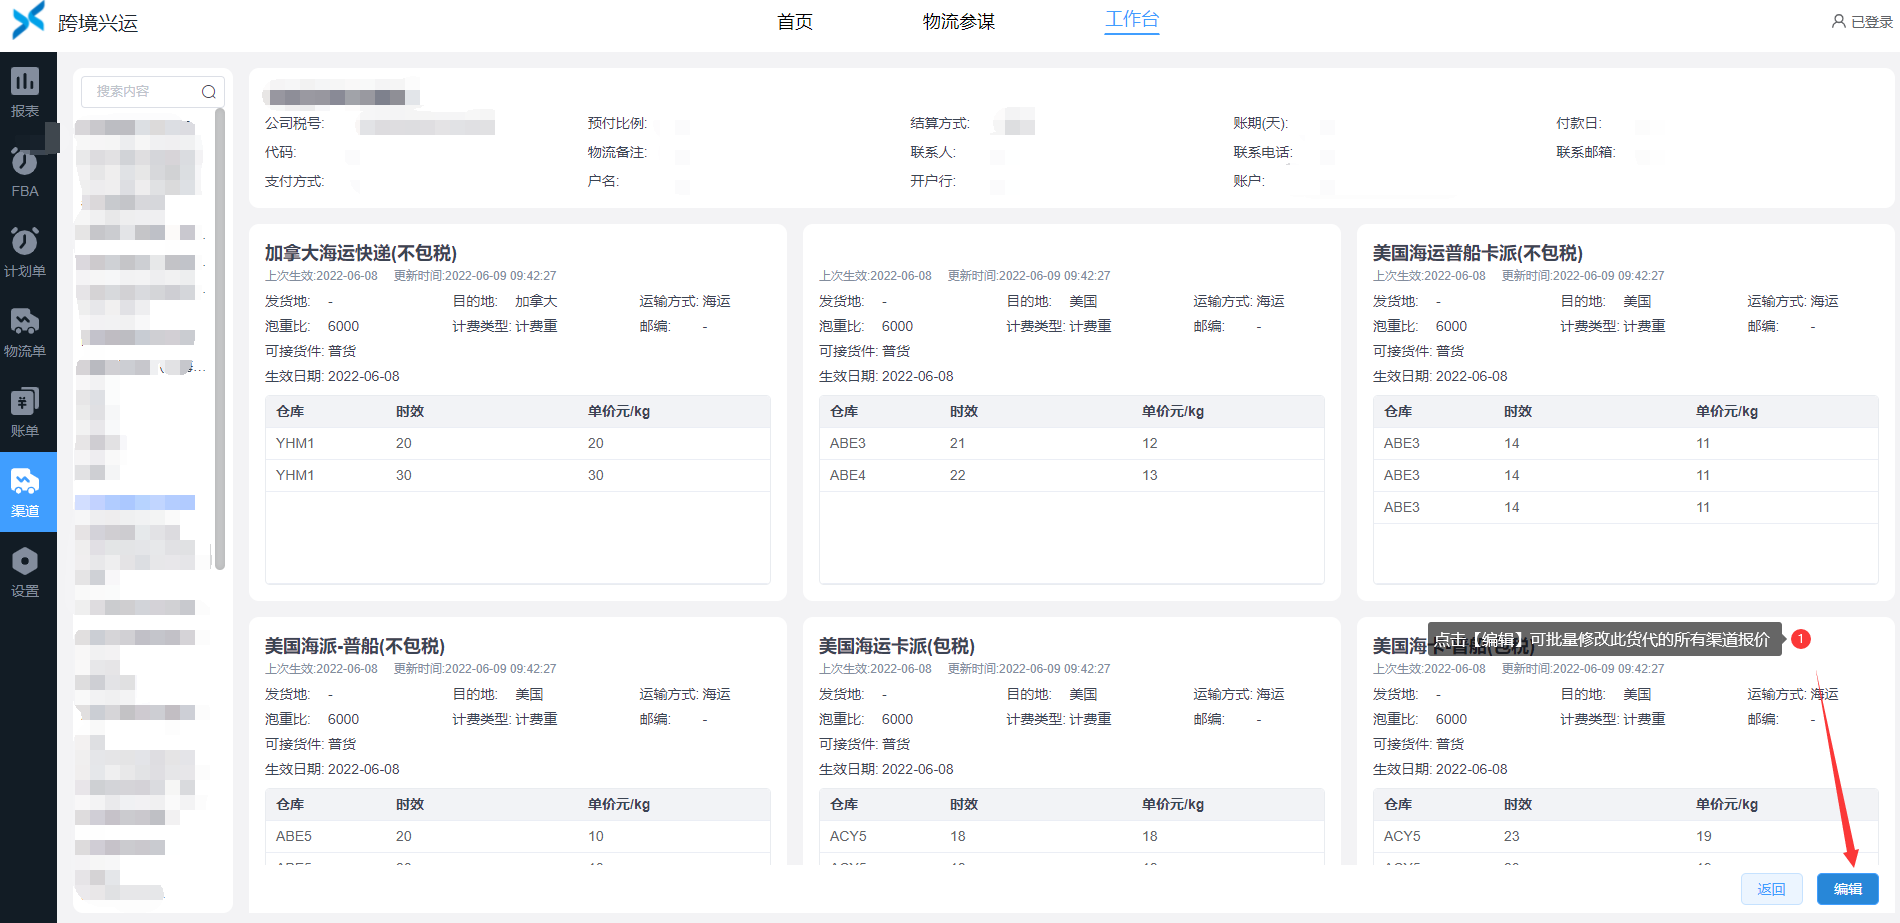Open 设置 from the sidebar
Screen dimensions: 1900x923
25,572
